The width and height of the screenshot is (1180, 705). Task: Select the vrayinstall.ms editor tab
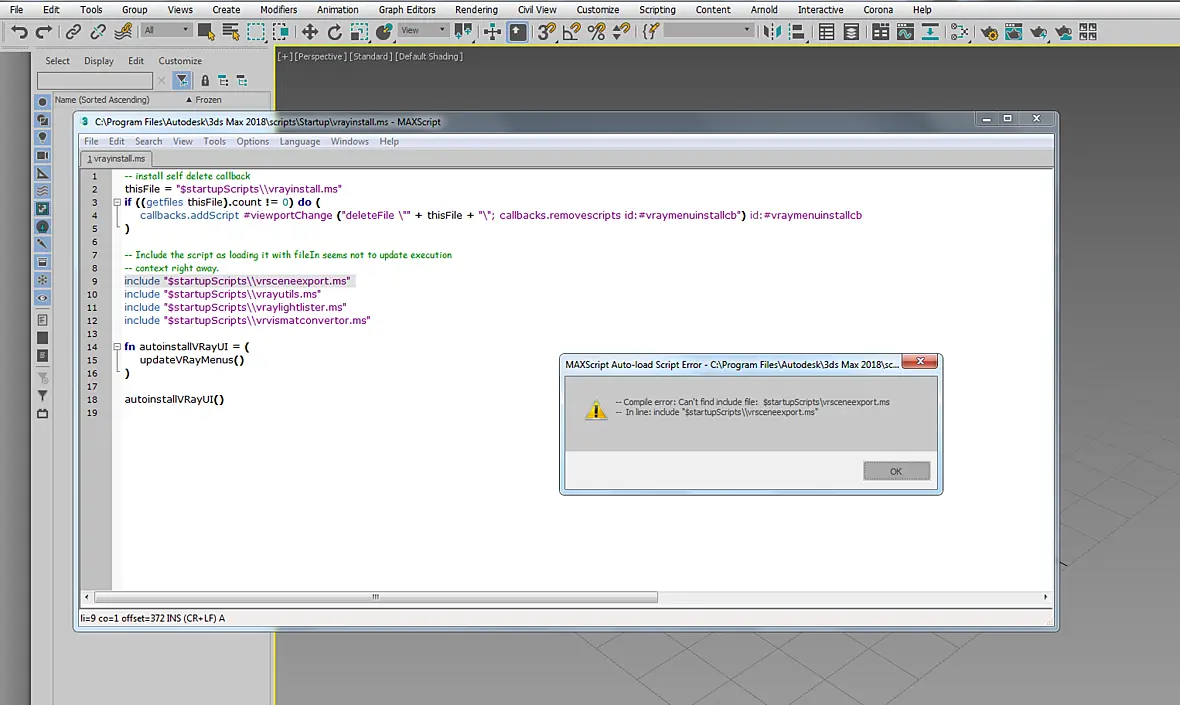tap(116, 159)
